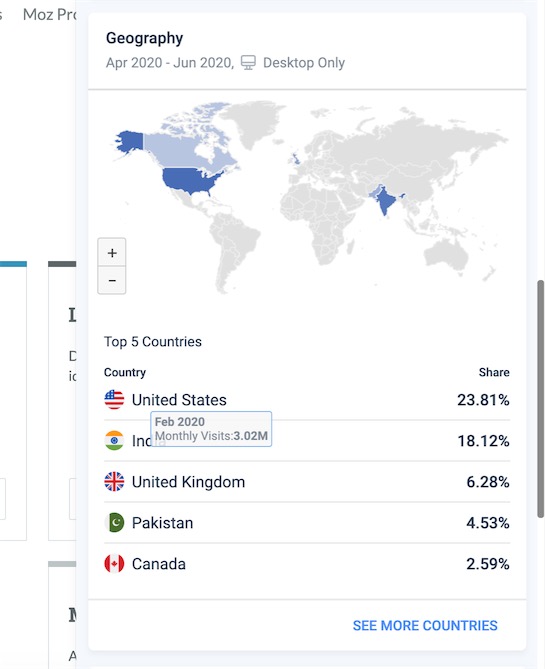Click the United States flag icon
The height and width of the screenshot is (669, 545).
(114, 400)
